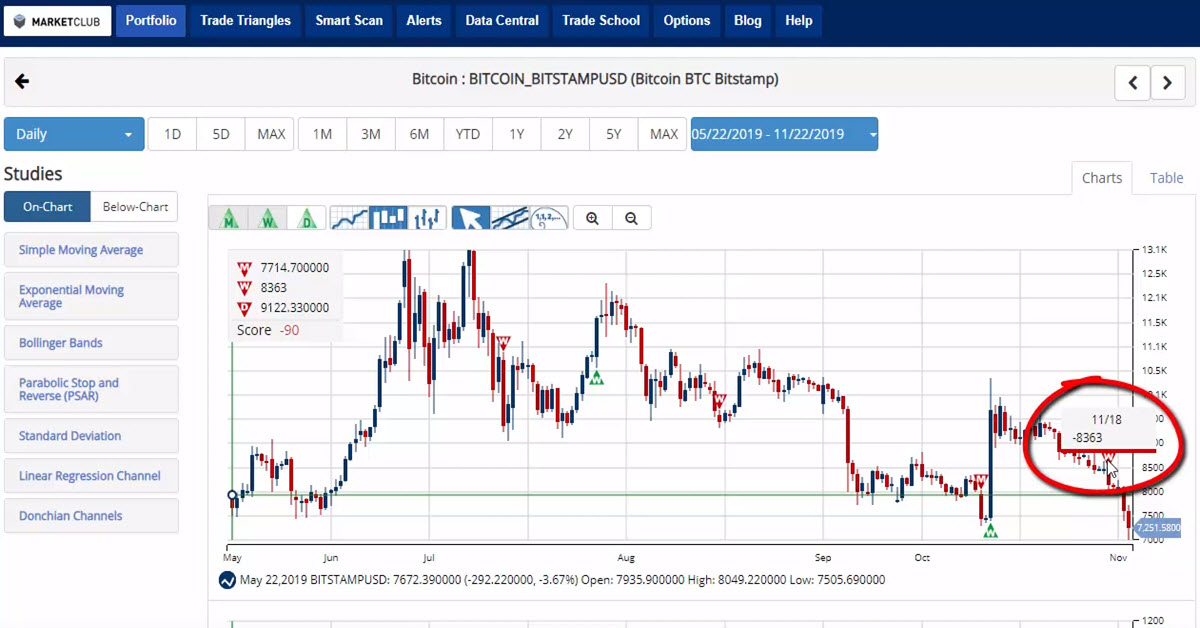Switch to the Table tab
The width and height of the screenshot is (1200, 628).
point(1166,178)
